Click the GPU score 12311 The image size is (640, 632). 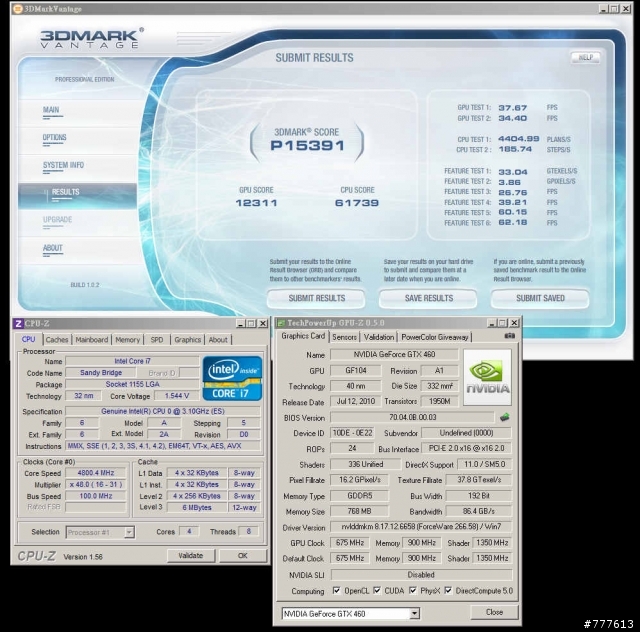pyautogui.click(x=256, y=203)
